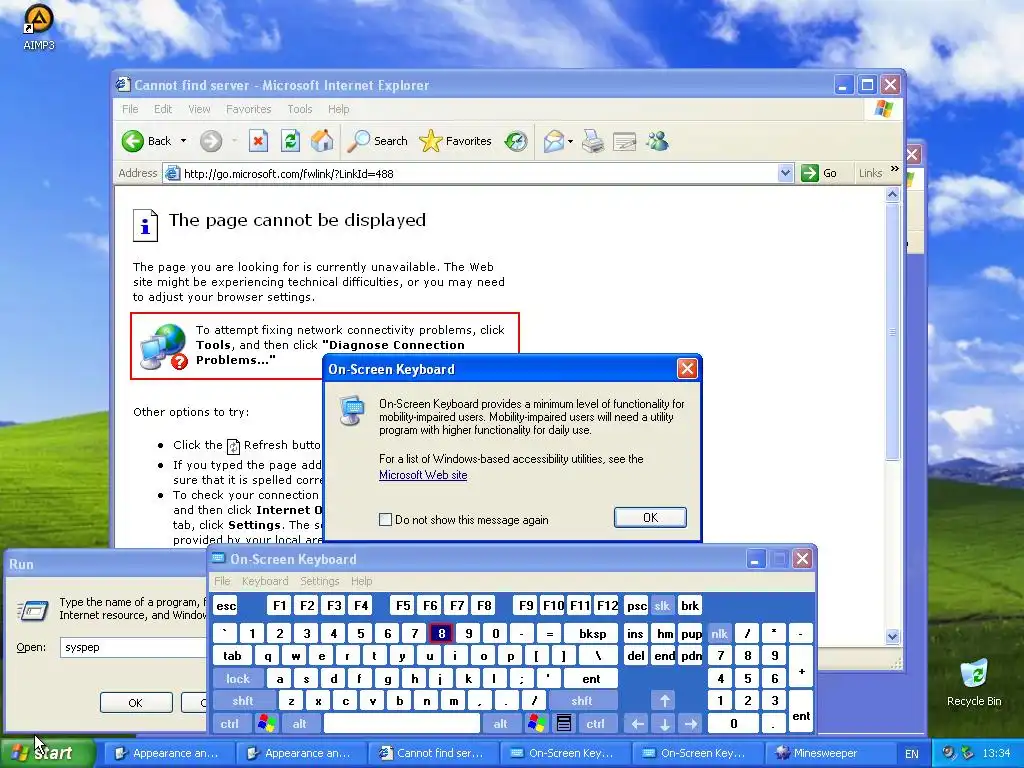This screenshot has height=768, width=1024.
Task: Switch to 'Cannot find ser…' taskbar button
Action: coord(434,754)
